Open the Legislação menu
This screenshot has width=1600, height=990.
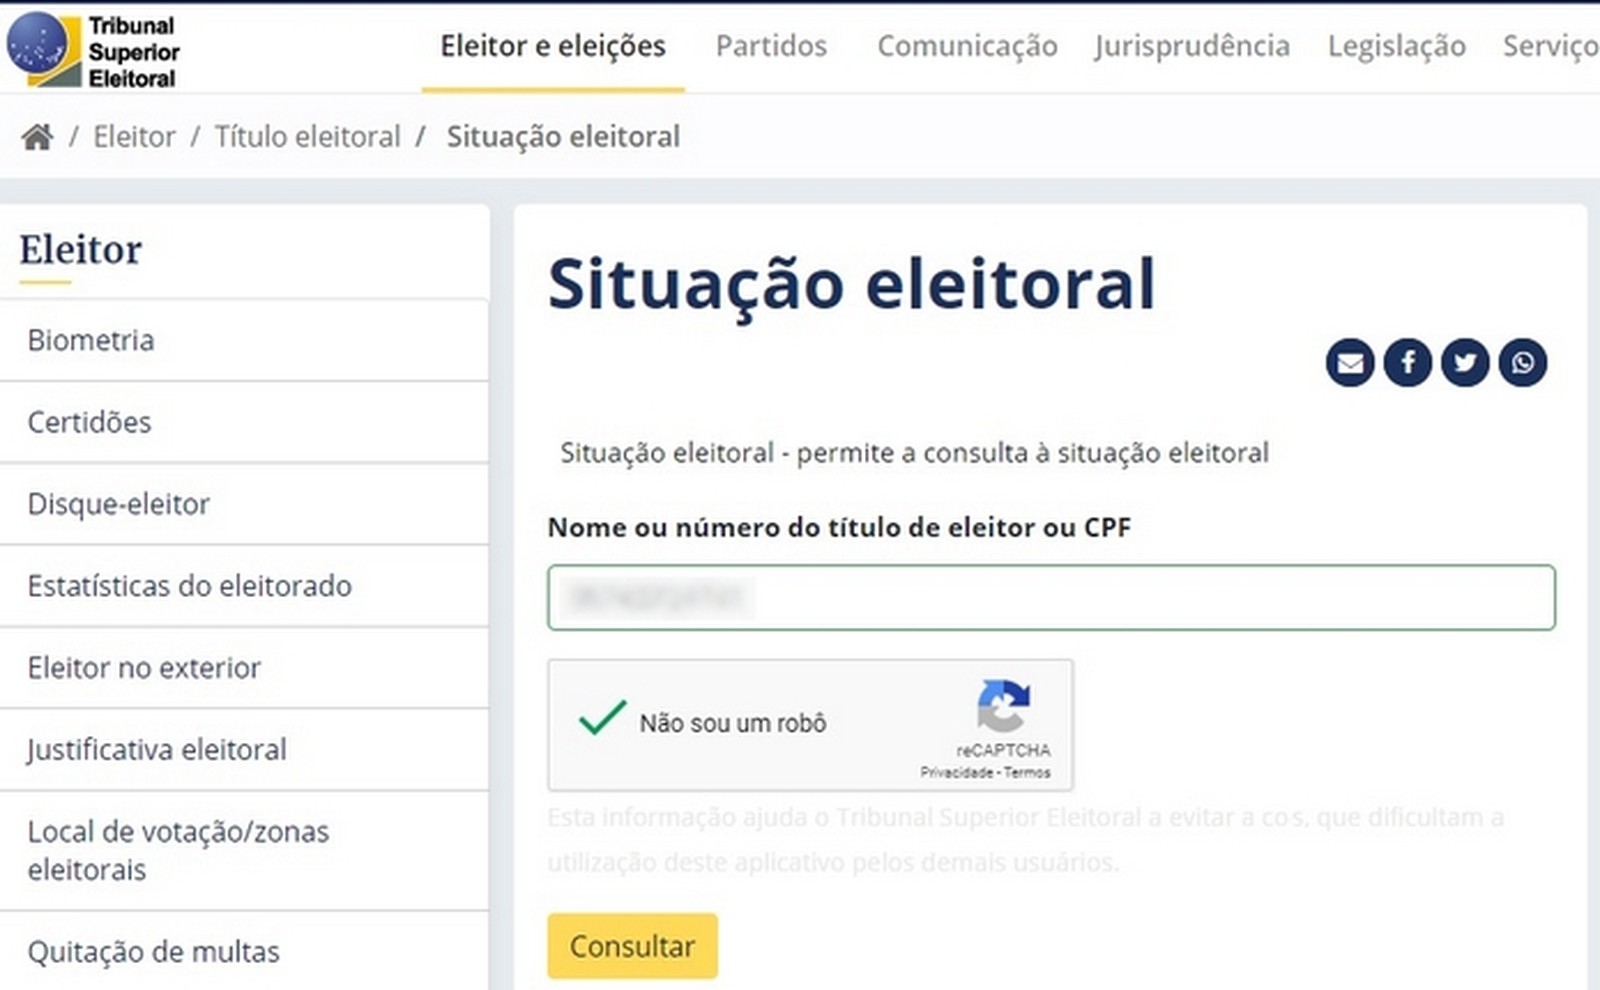tap(1396, 46)
